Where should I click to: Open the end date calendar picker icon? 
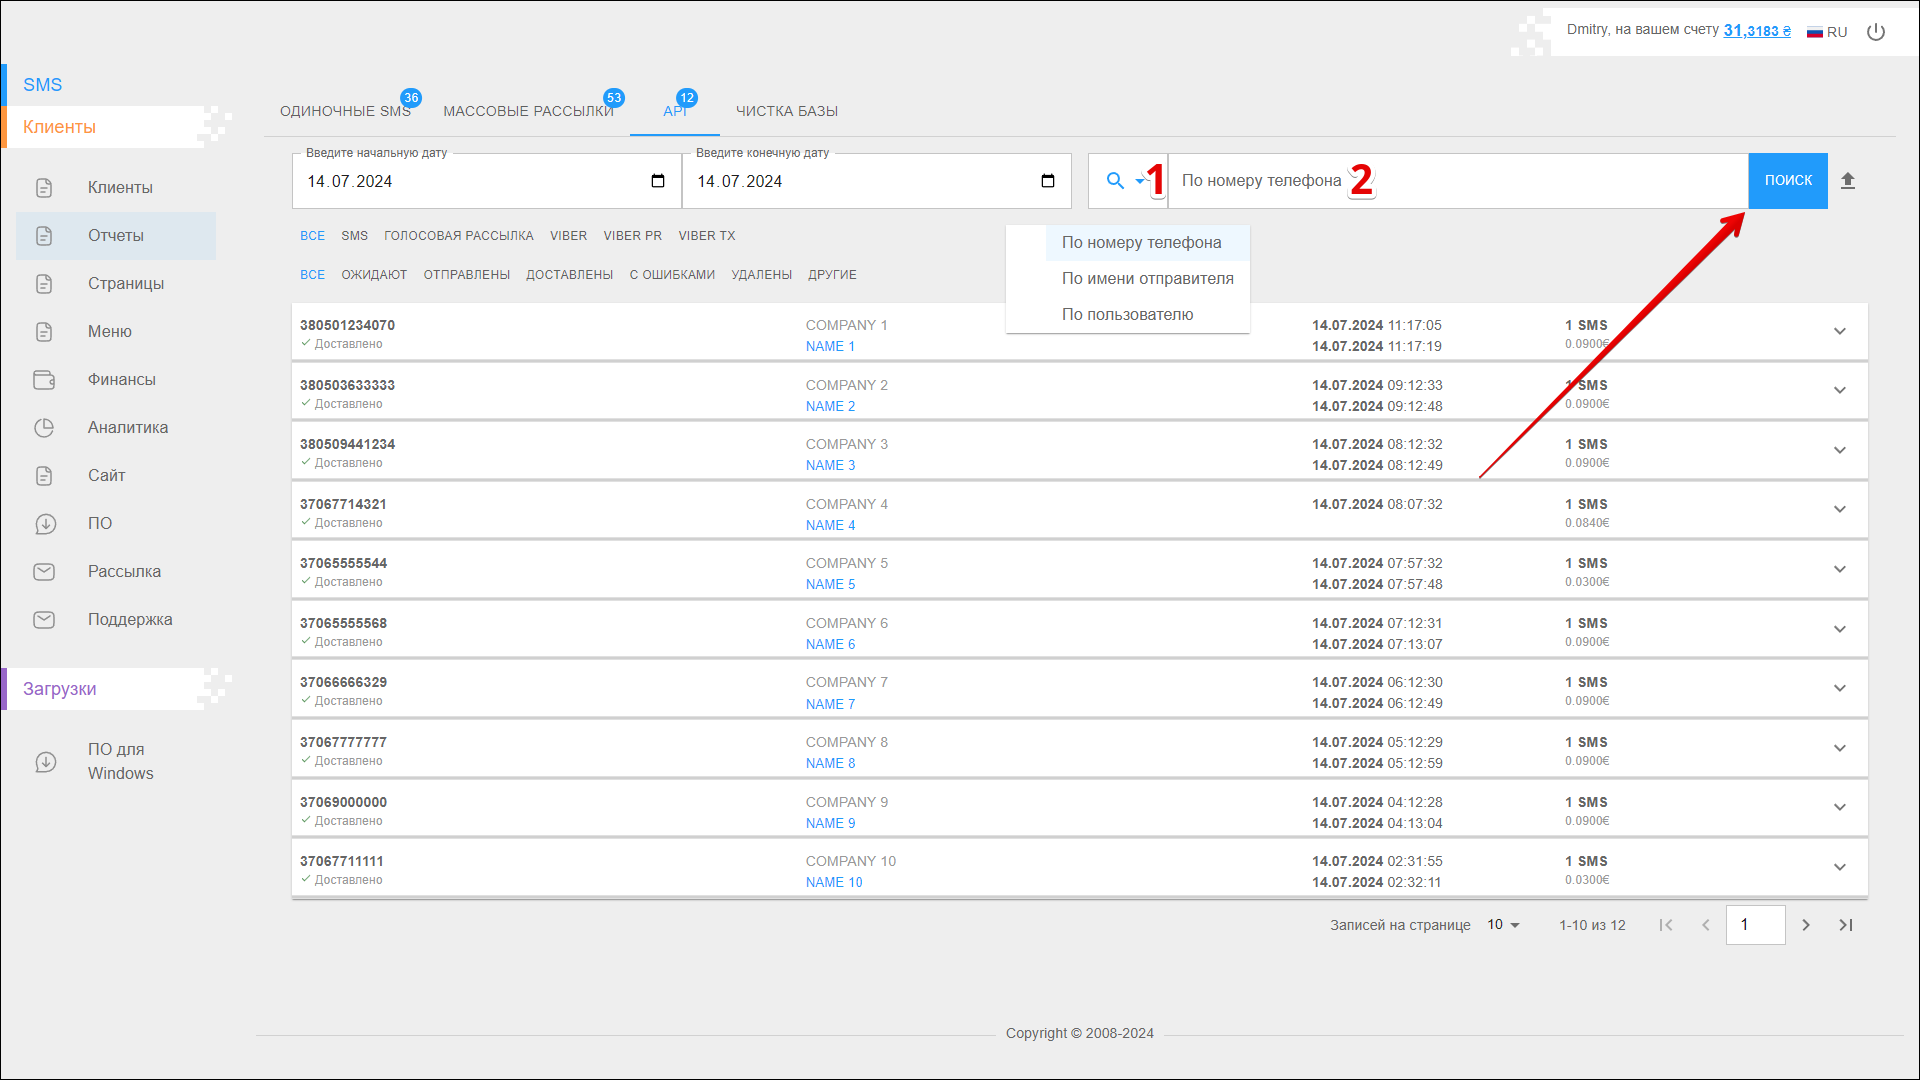(1048, 181)
